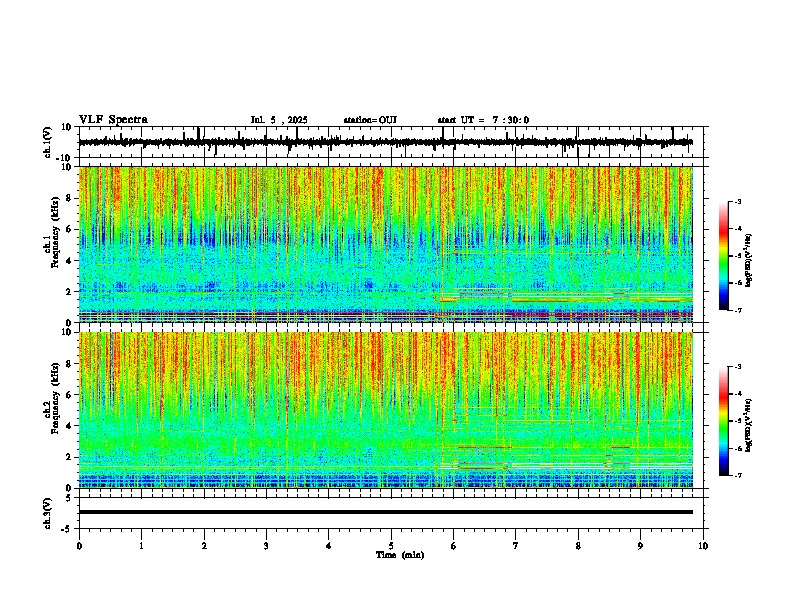The image size is (792, 612).
Task: Click the "VLF Spectra" plot title
Action: click(113, 120)
